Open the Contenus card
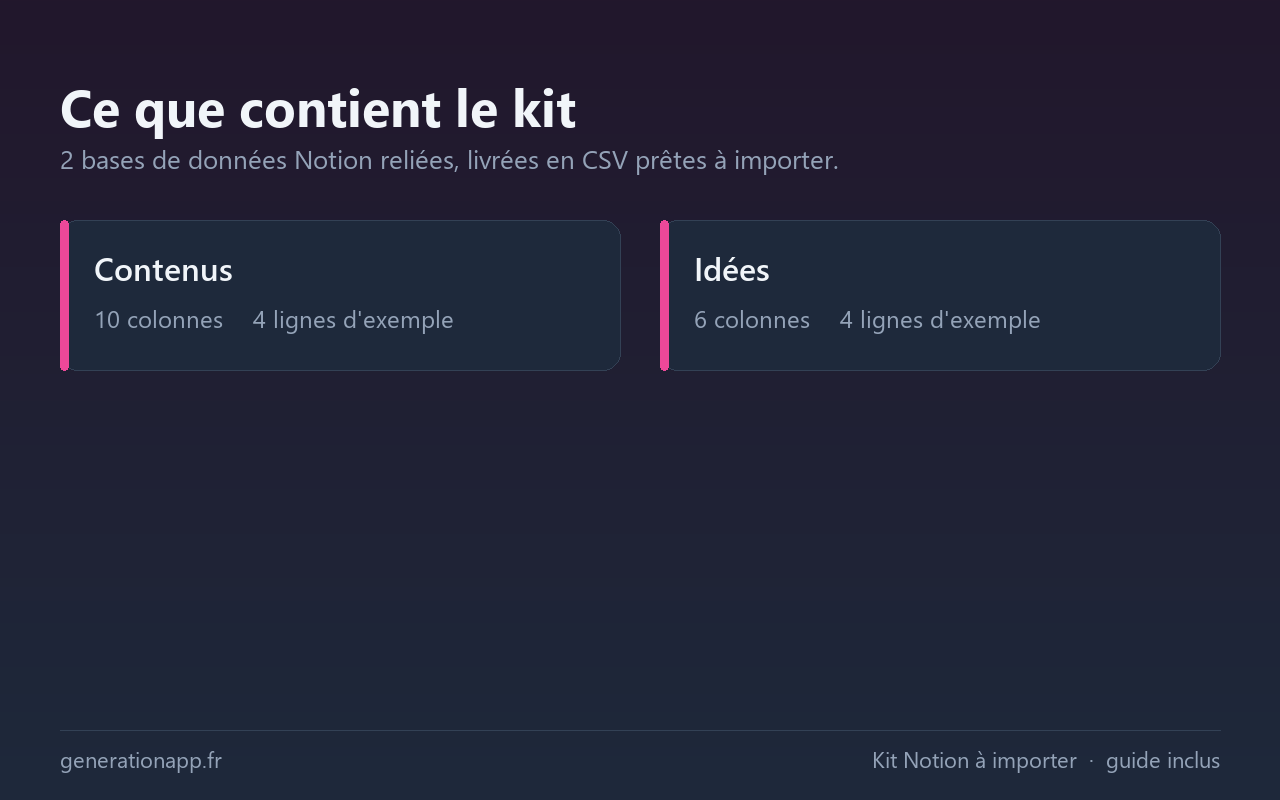This screenshot has height=800, width=1280. point(340,295)
